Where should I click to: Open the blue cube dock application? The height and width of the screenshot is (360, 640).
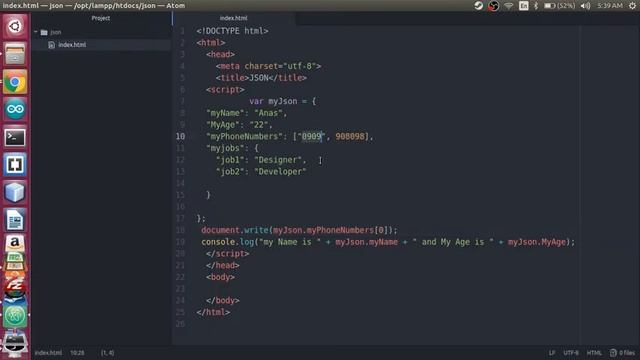15,192
